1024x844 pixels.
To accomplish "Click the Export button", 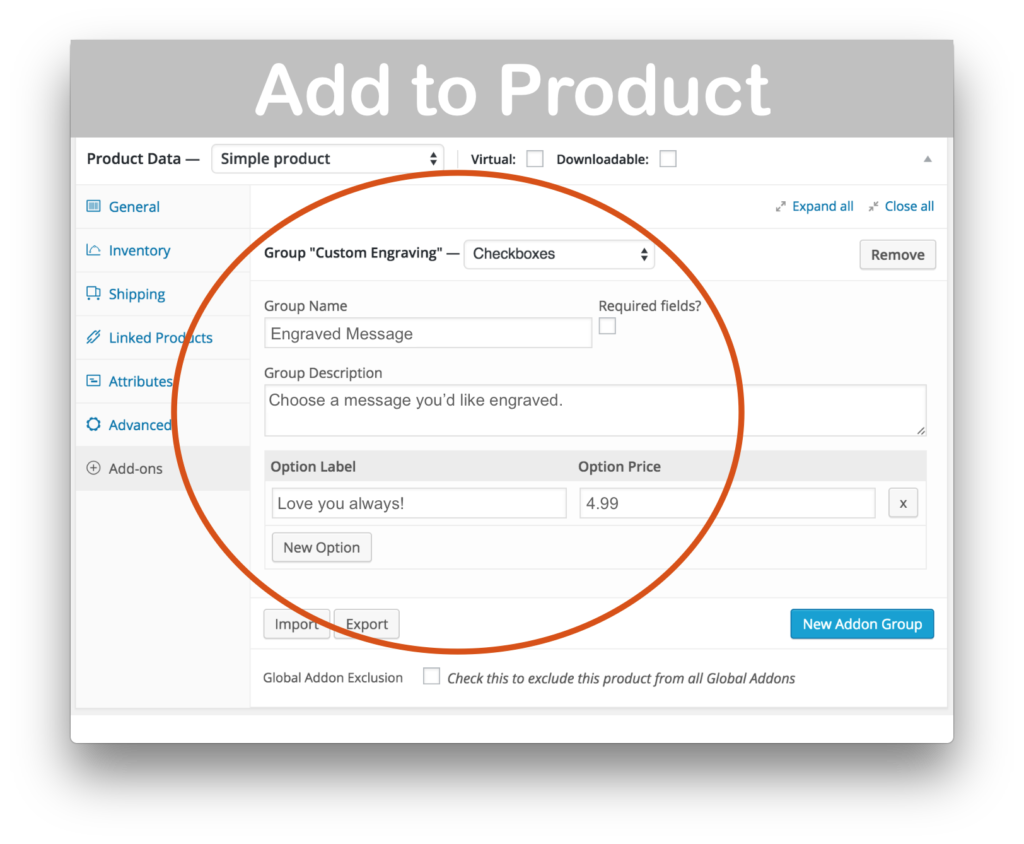I will (x=366, y=623).
